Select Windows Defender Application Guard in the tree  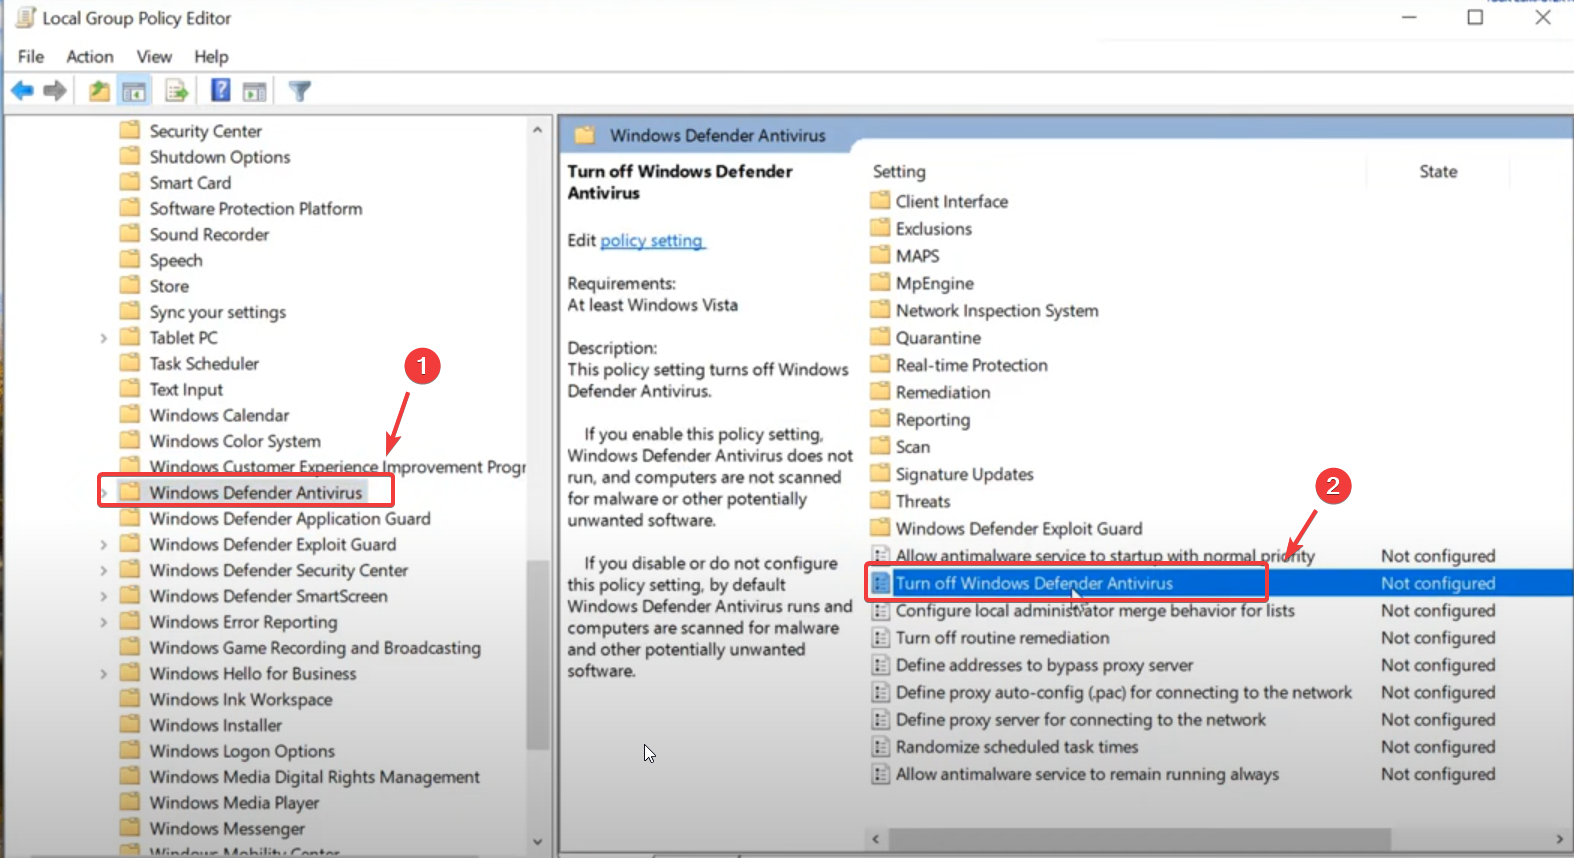click(290, 518)
